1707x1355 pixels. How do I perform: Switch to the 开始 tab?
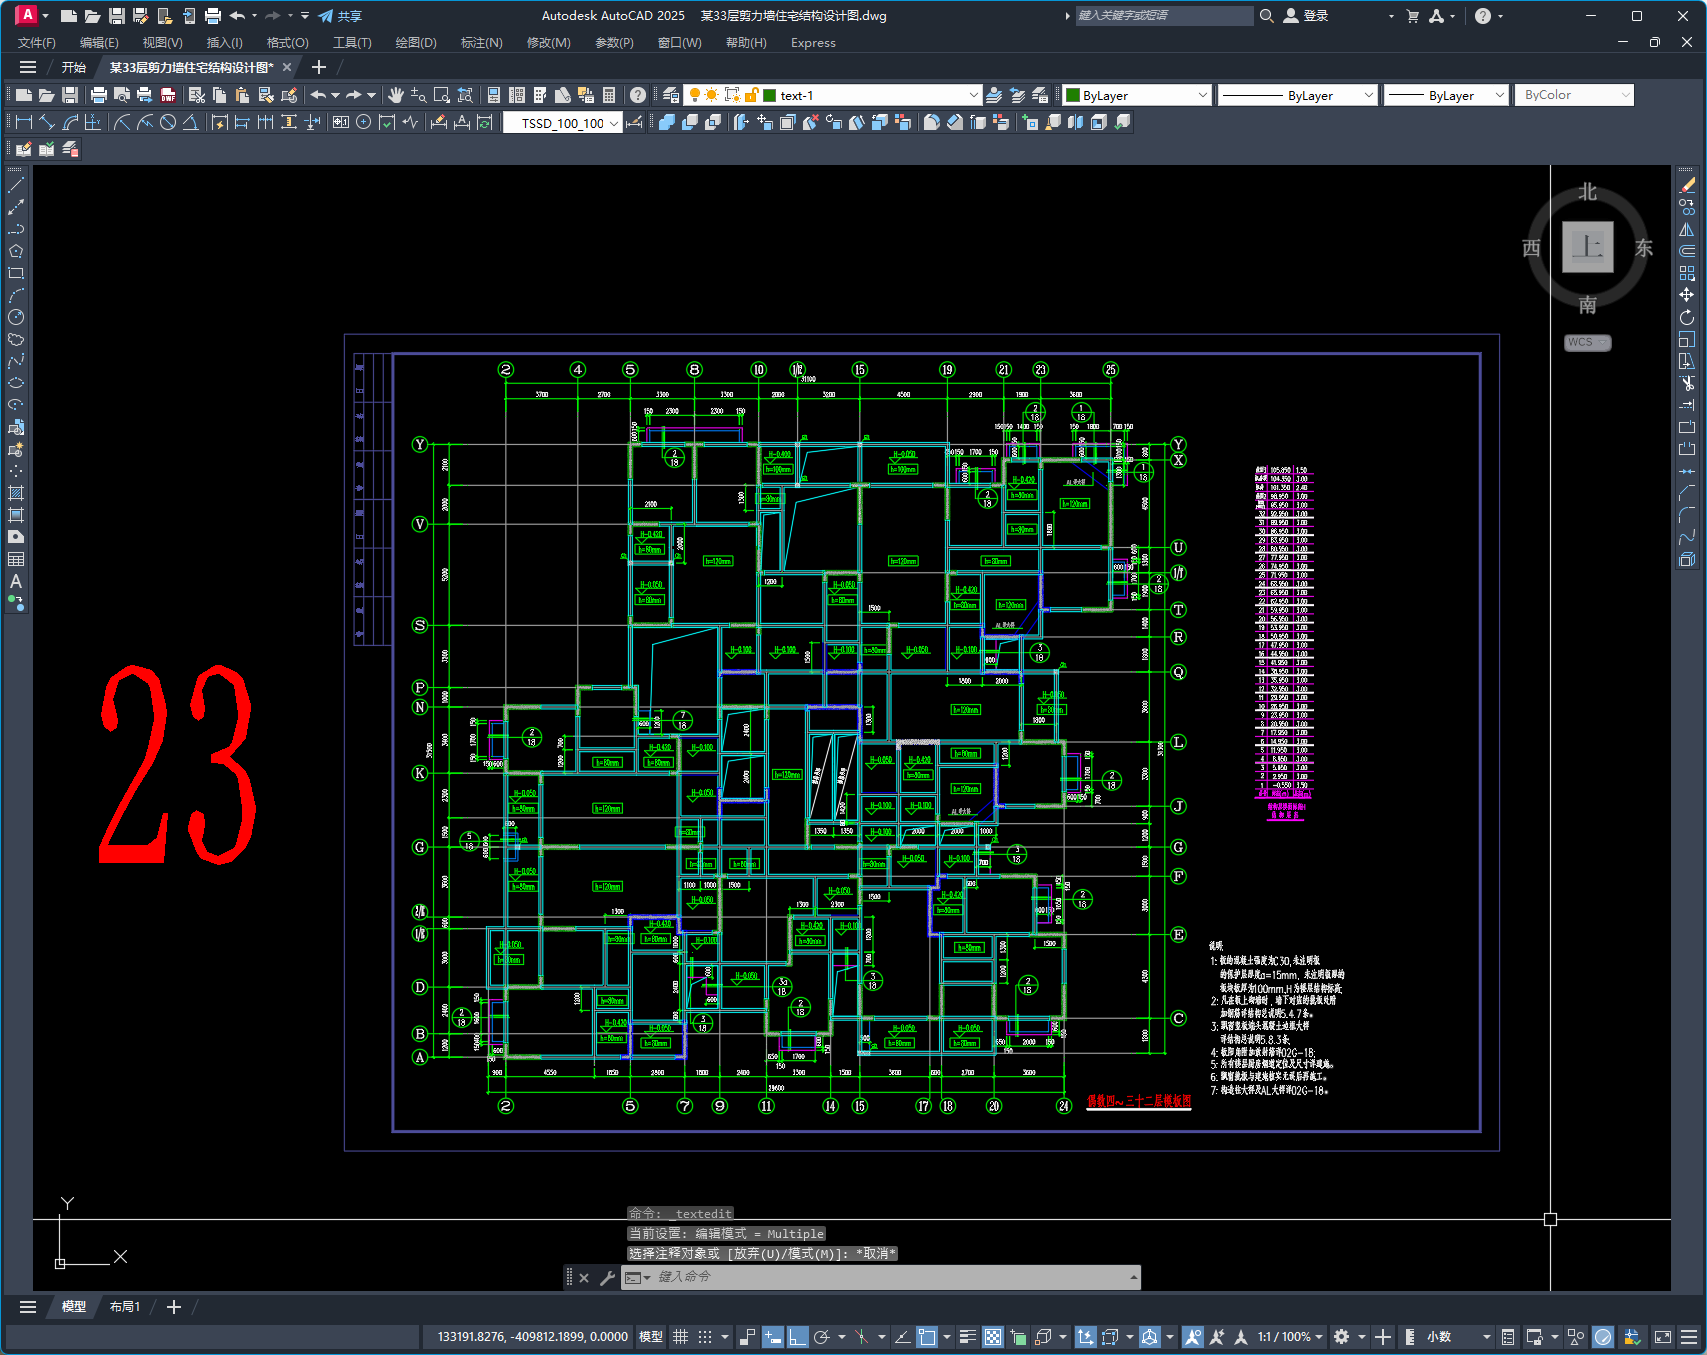[74, 67]
